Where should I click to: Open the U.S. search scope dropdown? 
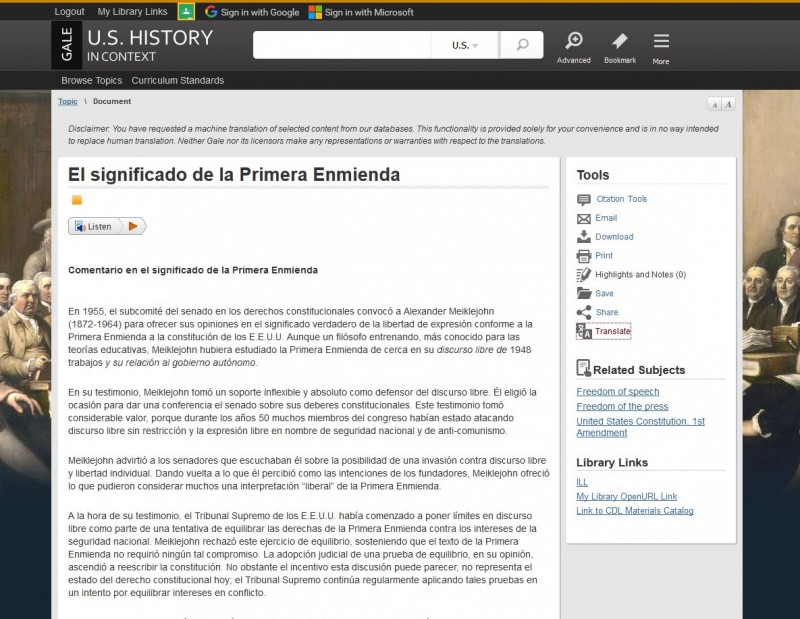coord(465,45)
